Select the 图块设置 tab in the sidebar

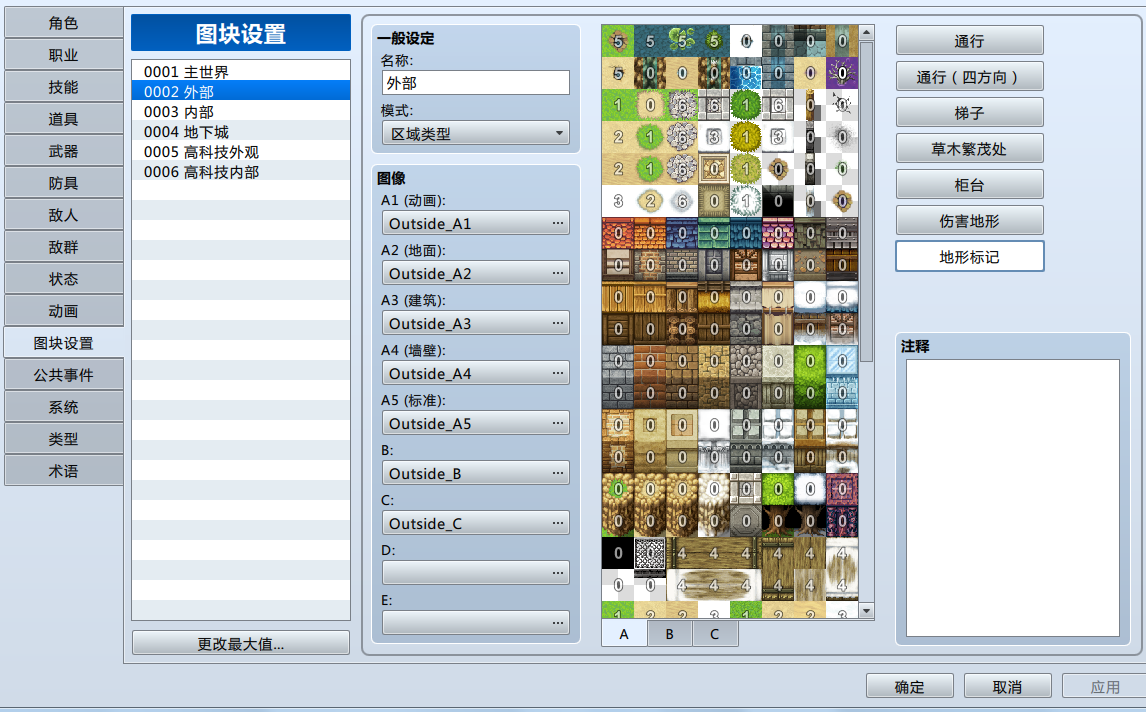pos(64,343)
